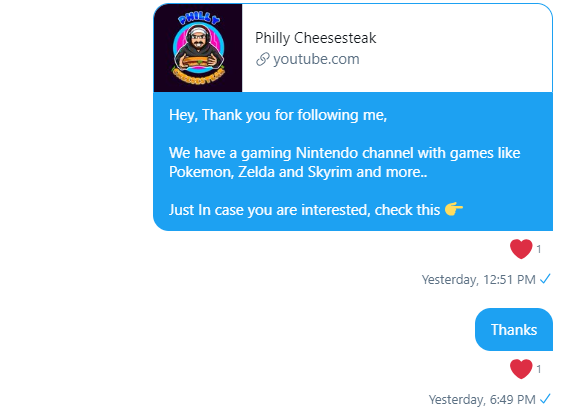Click the heart reaction under the gaming message
566x420 pixels.
tap(521, 249)
